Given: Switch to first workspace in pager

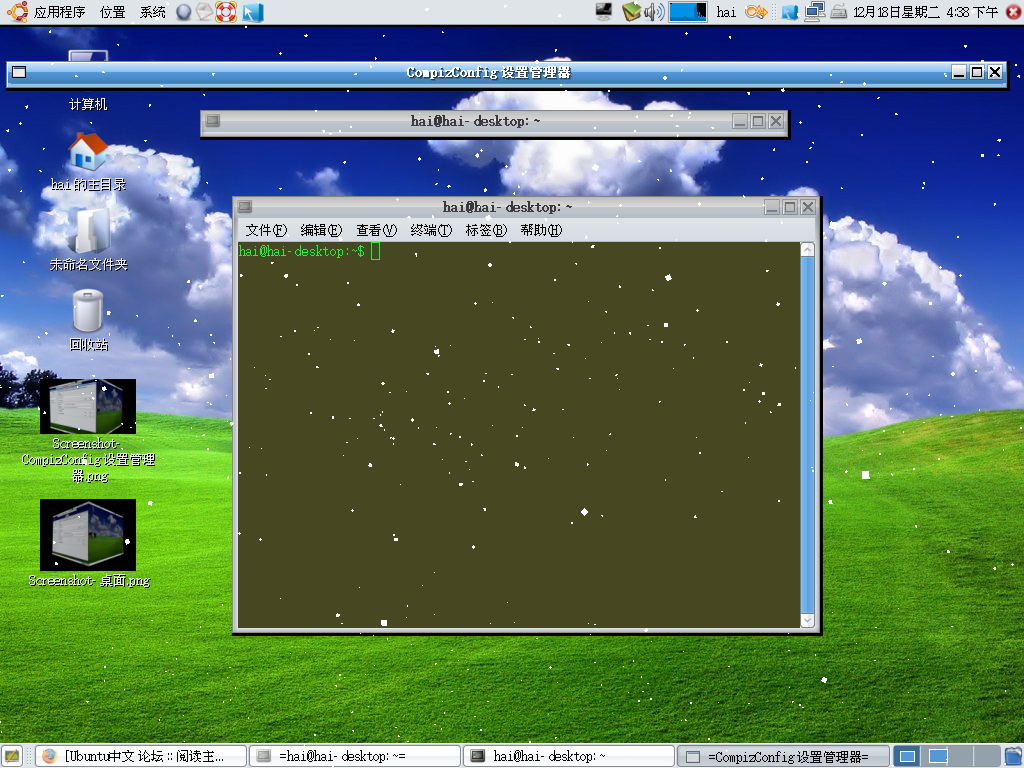Looking at the screenshot, I should pyautogui.click(x=908, y=756).
